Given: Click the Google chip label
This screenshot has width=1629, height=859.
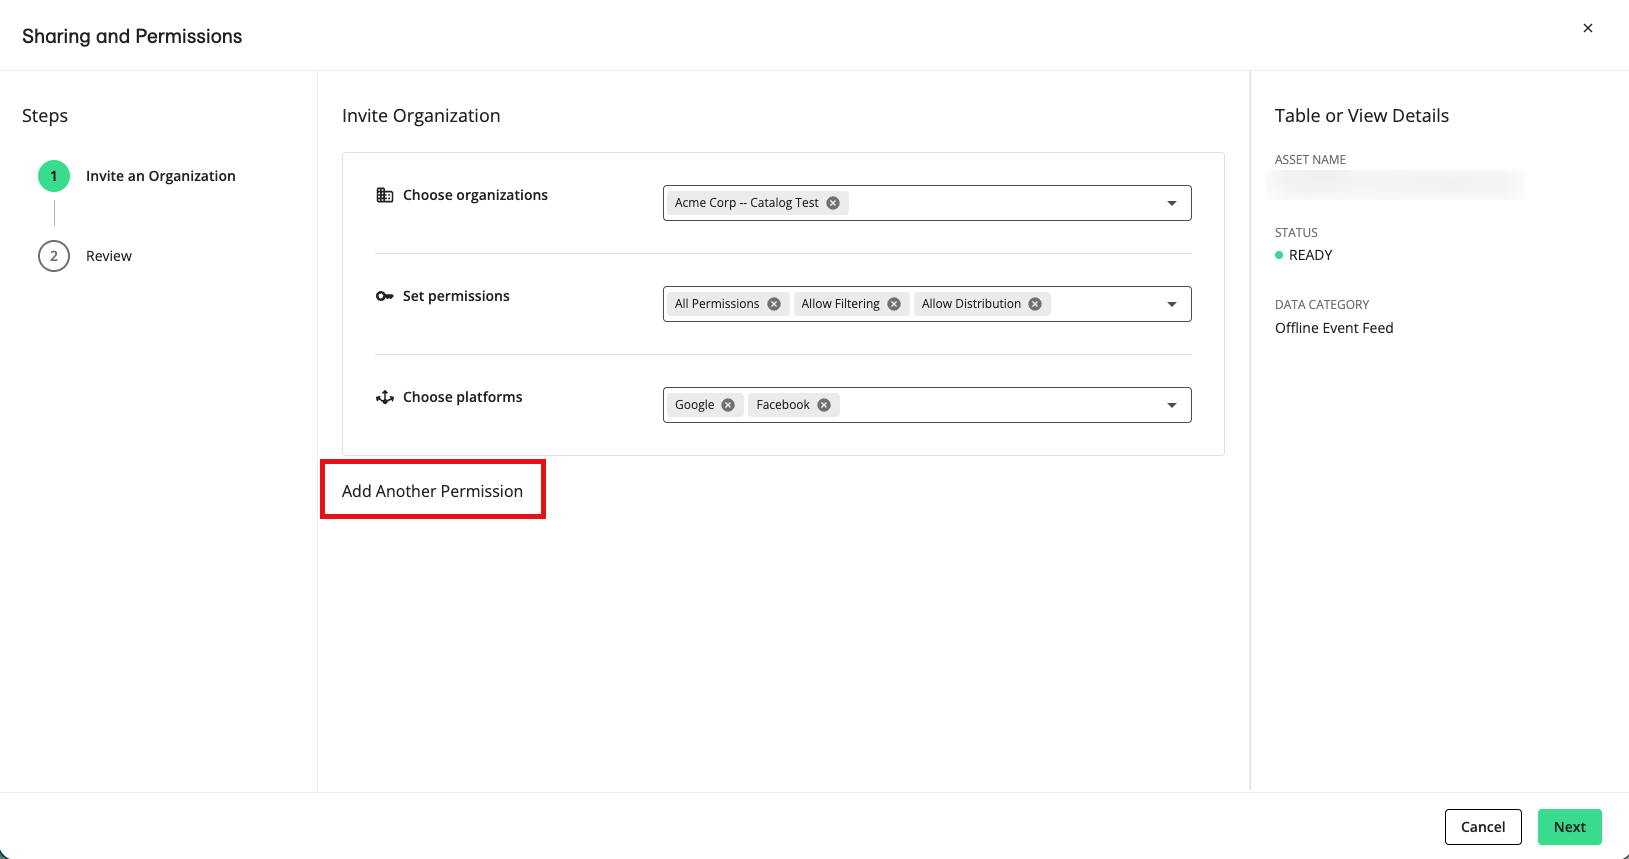Looking at the screenshot, I should click(694, 405).
